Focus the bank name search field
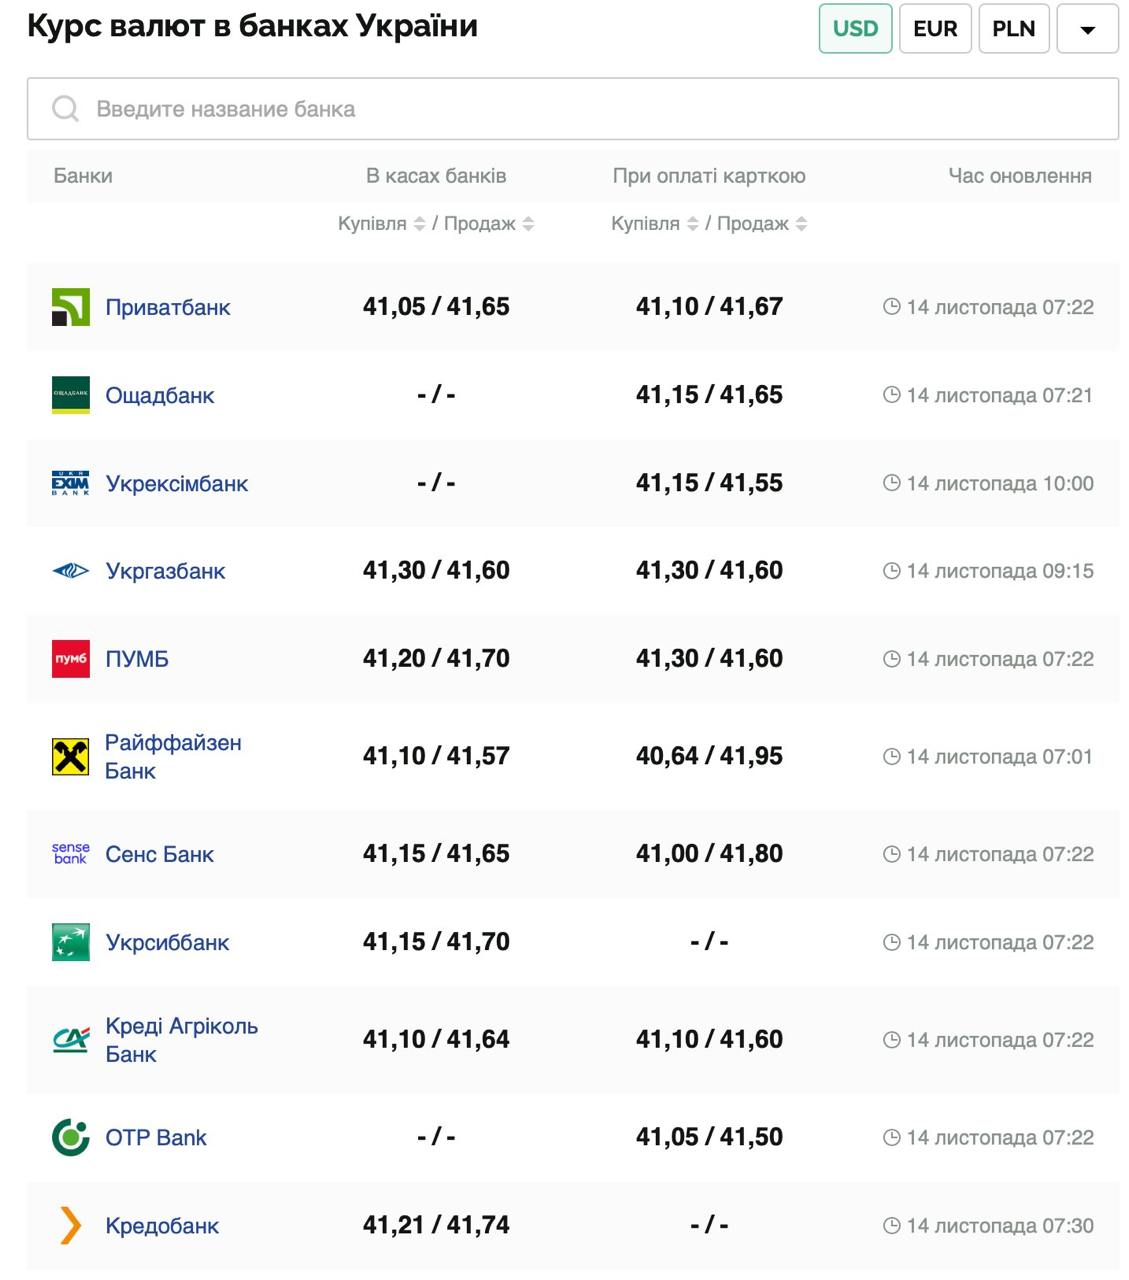Screen dimensions: 1129x1280 click(x=572, y=109)
